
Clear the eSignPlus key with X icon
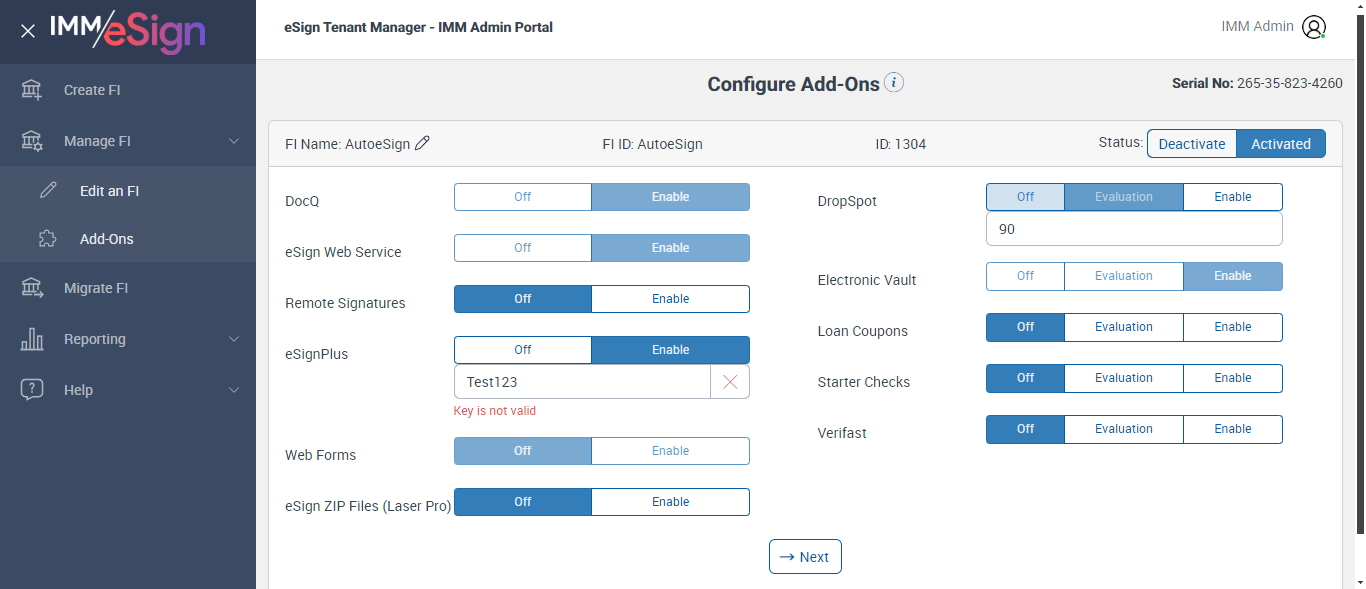[x=730, y=382]
